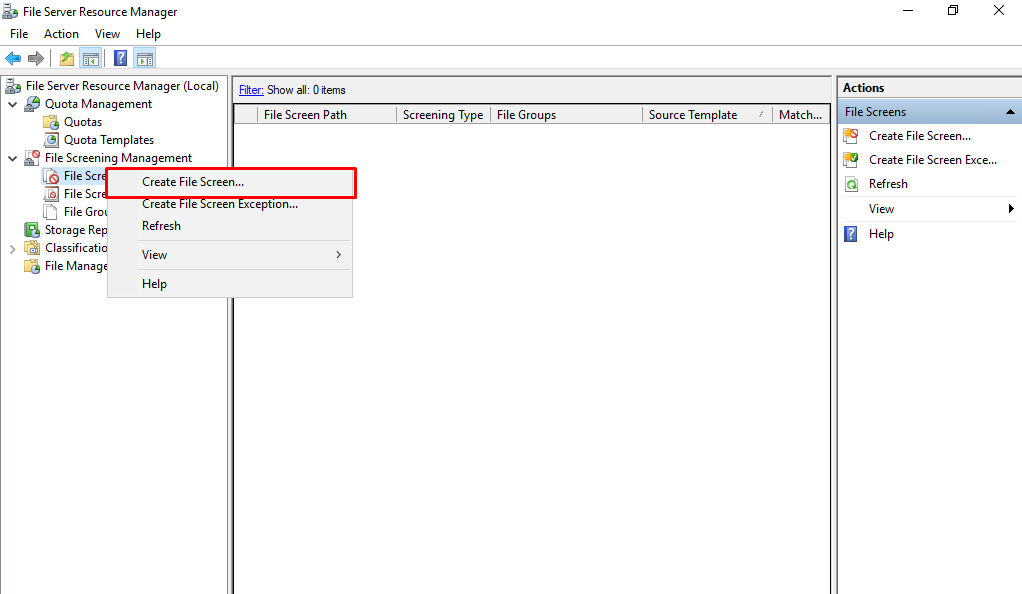This screenshot has height=594, width=1022.
Task: Open the File menu in the menu bar
Action: pos(19,34)
